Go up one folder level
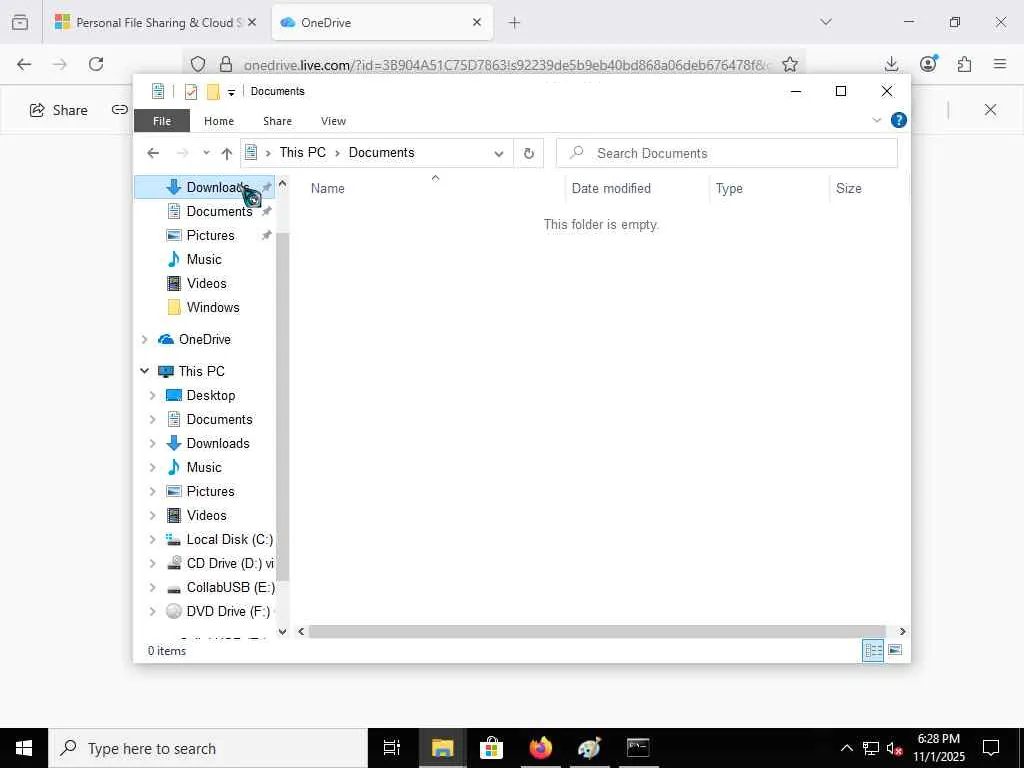Screen dimensions: 1024x768 click(x=227, y=153)
